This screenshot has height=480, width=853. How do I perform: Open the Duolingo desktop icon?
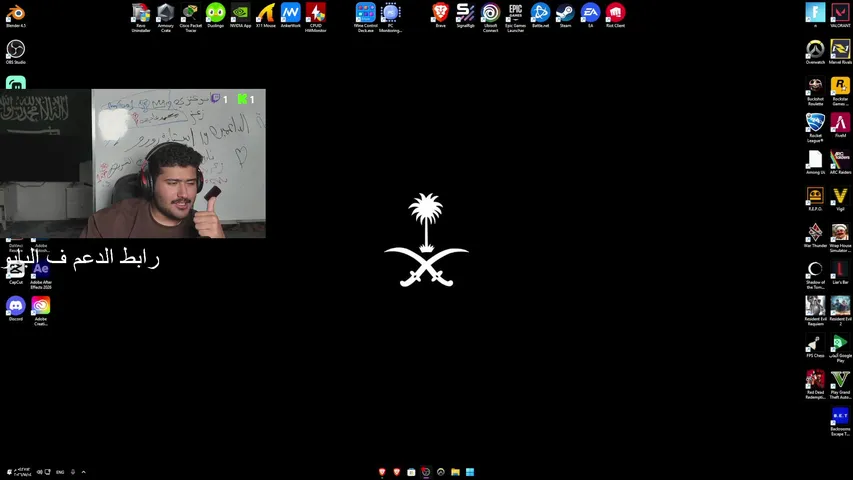click(215, 15)
